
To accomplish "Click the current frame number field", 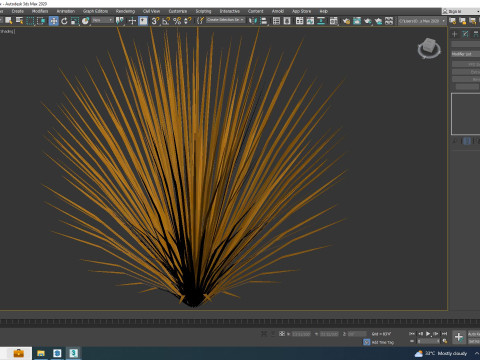I will [x=428, y=341].
